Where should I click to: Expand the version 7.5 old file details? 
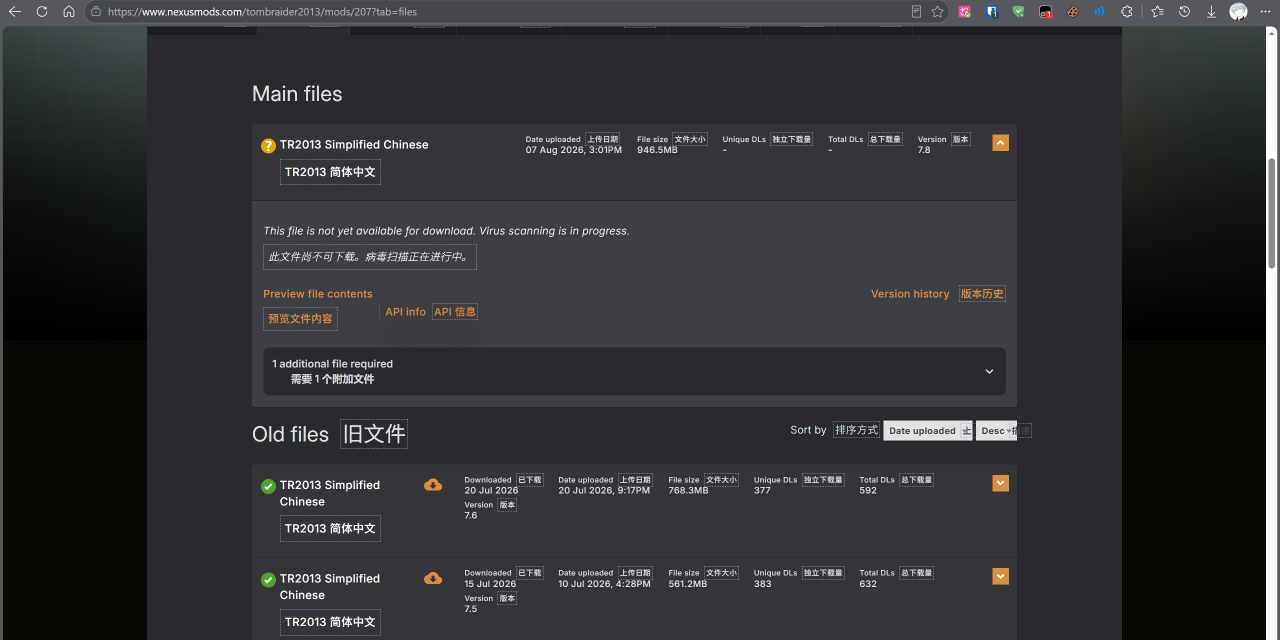pos(1000,576)
